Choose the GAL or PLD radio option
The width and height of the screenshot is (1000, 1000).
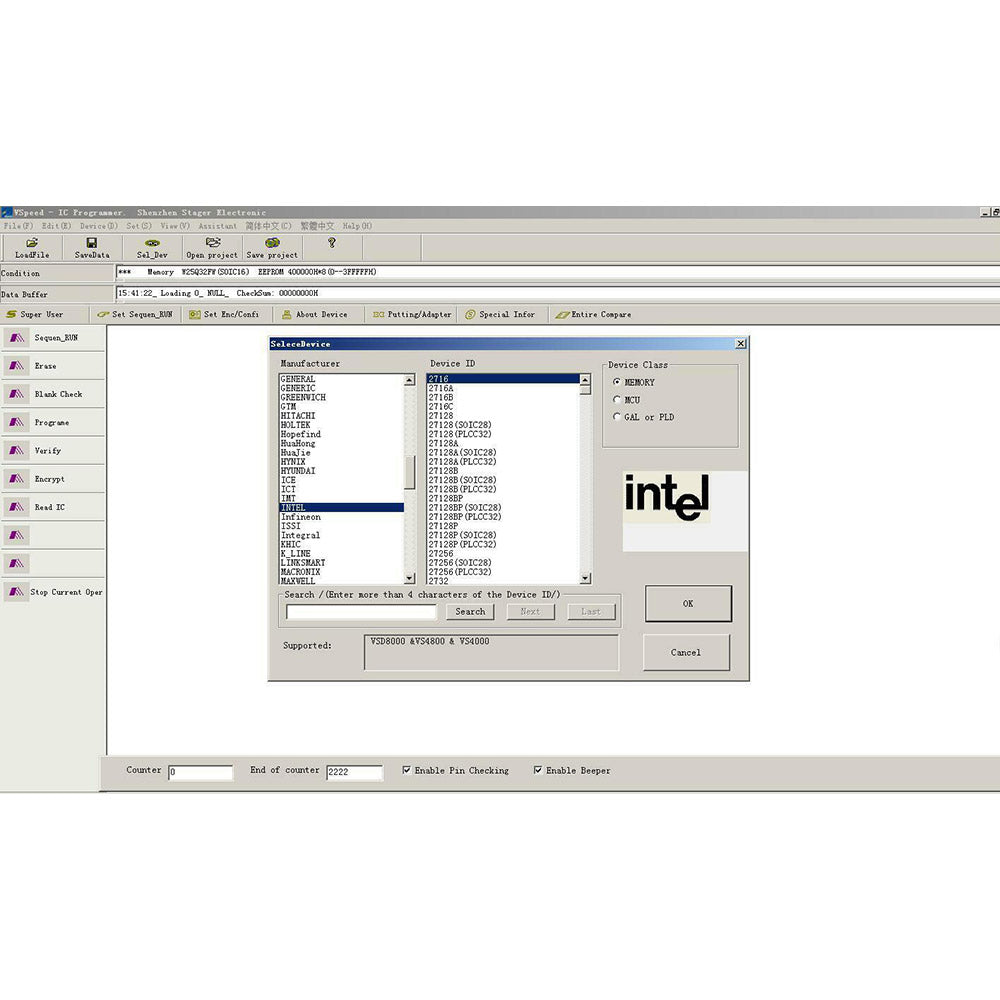(616, 417)
